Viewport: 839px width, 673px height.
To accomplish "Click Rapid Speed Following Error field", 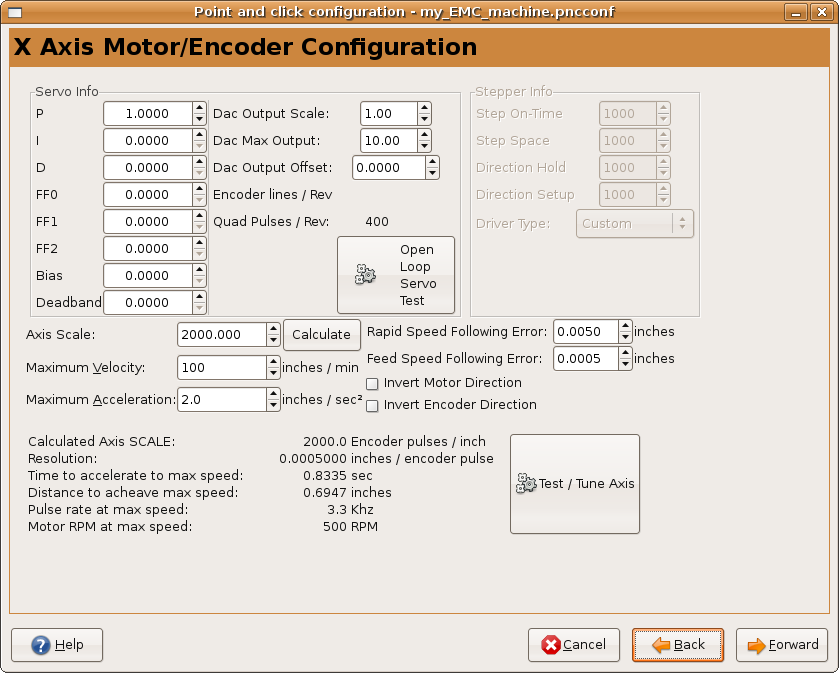I will 586,332.
